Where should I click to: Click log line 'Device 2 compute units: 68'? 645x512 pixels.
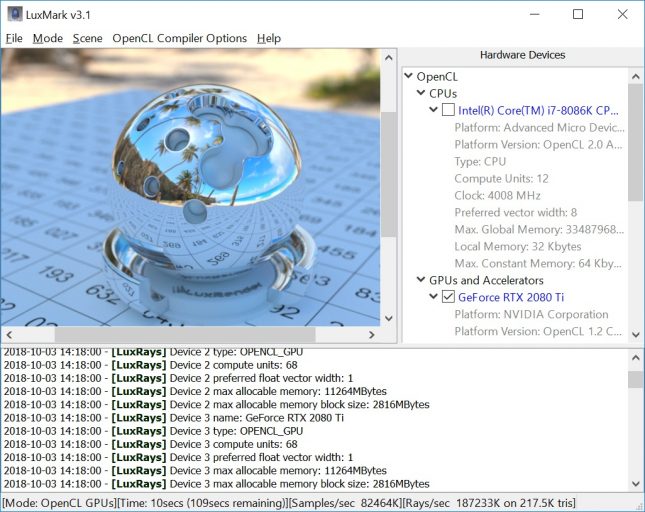pyautogui.click(x=151, y=365)
